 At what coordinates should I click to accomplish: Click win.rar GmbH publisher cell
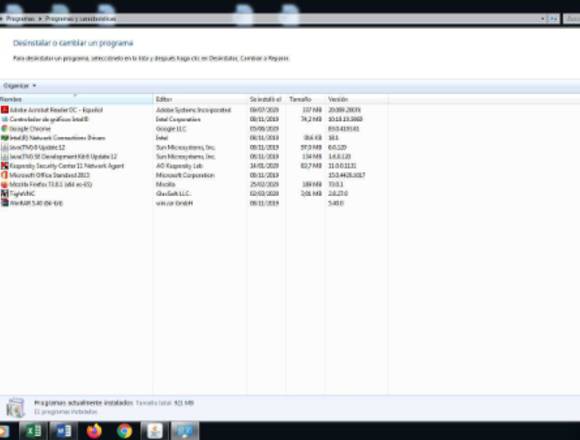pos(174,203)
